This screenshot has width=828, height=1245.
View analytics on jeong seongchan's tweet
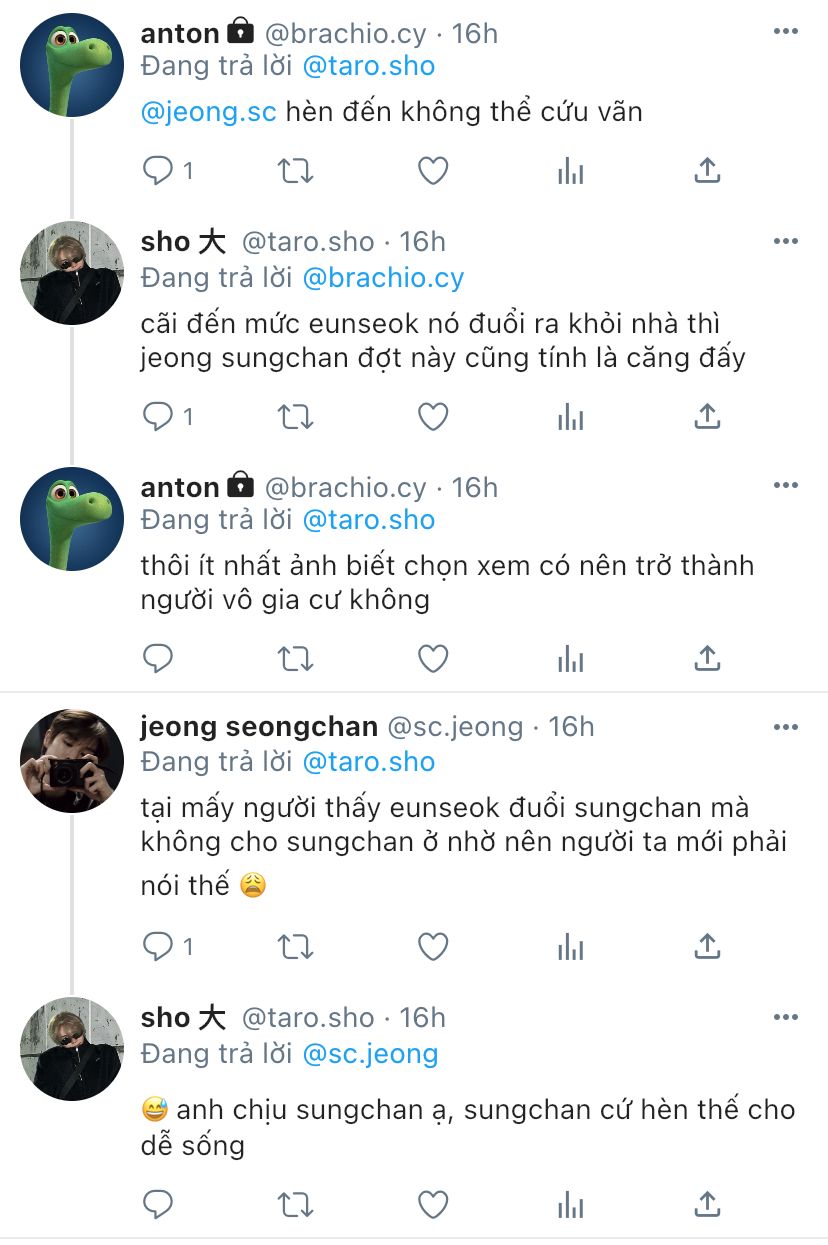click(570, 946)
